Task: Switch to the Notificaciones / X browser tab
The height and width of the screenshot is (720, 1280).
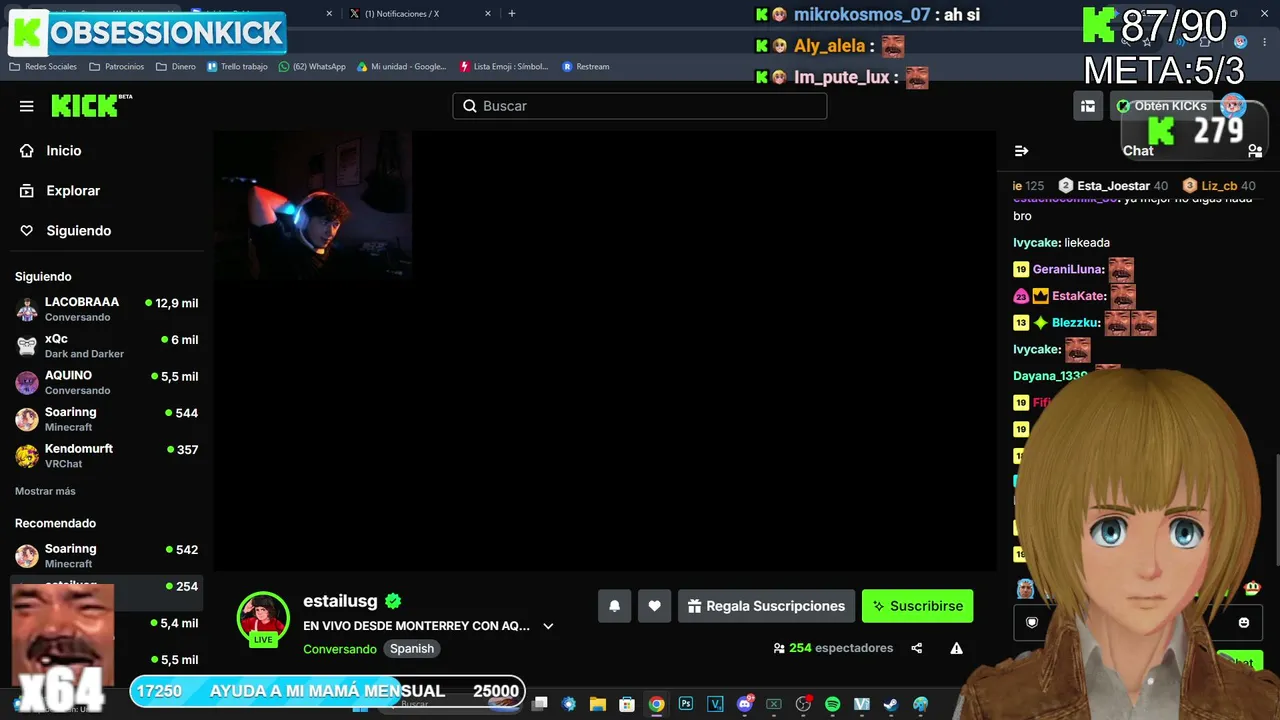Action: click(x=420, y=14)
